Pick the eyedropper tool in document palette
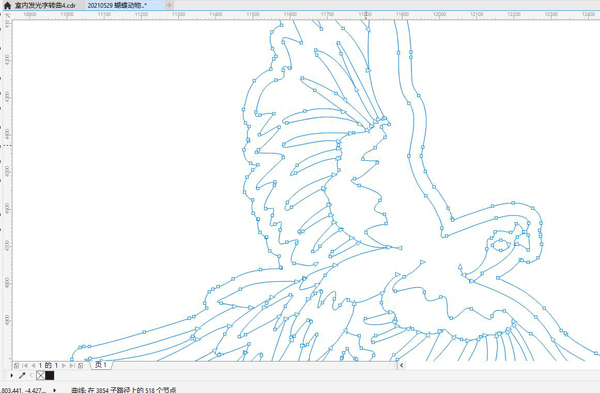Viewport: 600px width, 393px height. coord(22,376)
